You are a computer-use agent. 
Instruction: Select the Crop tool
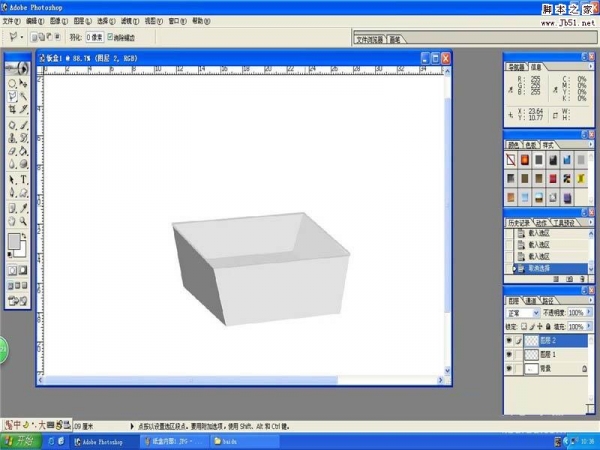12,109
